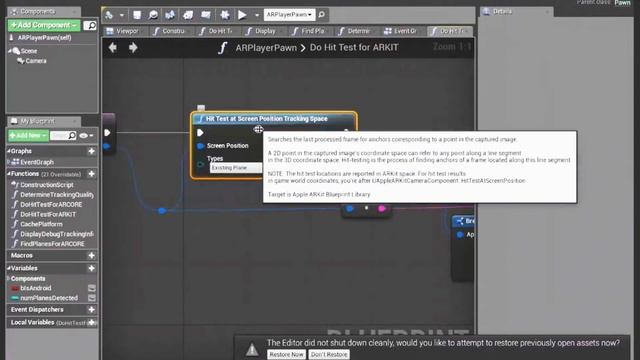Open DoHitTestForARKIT function
640x360 pixels.
tap(48, 214)
